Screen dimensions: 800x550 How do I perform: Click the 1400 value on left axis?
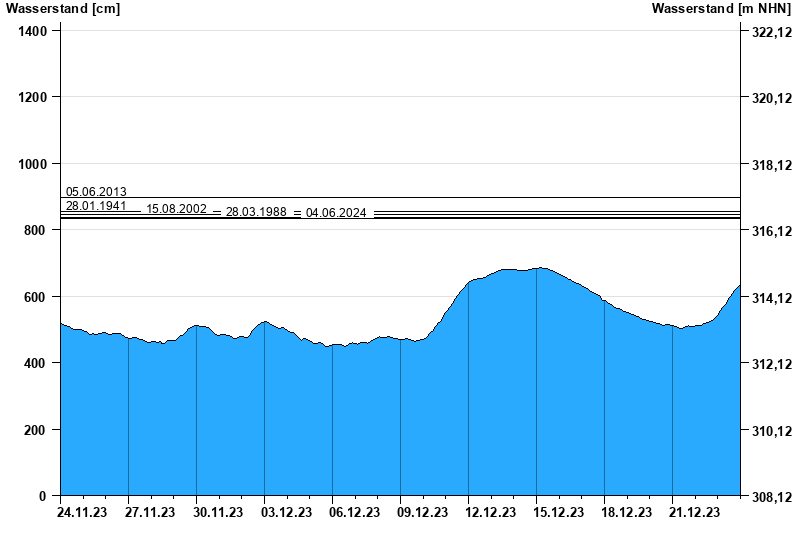click(33, 31)
